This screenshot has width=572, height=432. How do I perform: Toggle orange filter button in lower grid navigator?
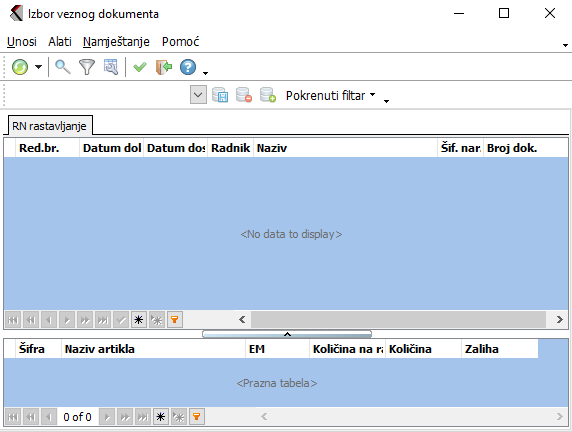(x=197, y=417)
